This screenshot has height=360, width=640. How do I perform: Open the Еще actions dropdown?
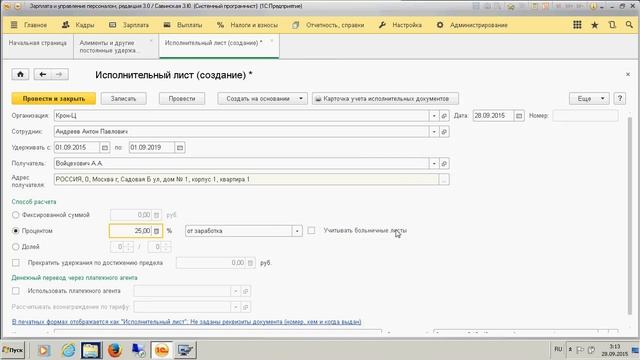click(589, 98)
